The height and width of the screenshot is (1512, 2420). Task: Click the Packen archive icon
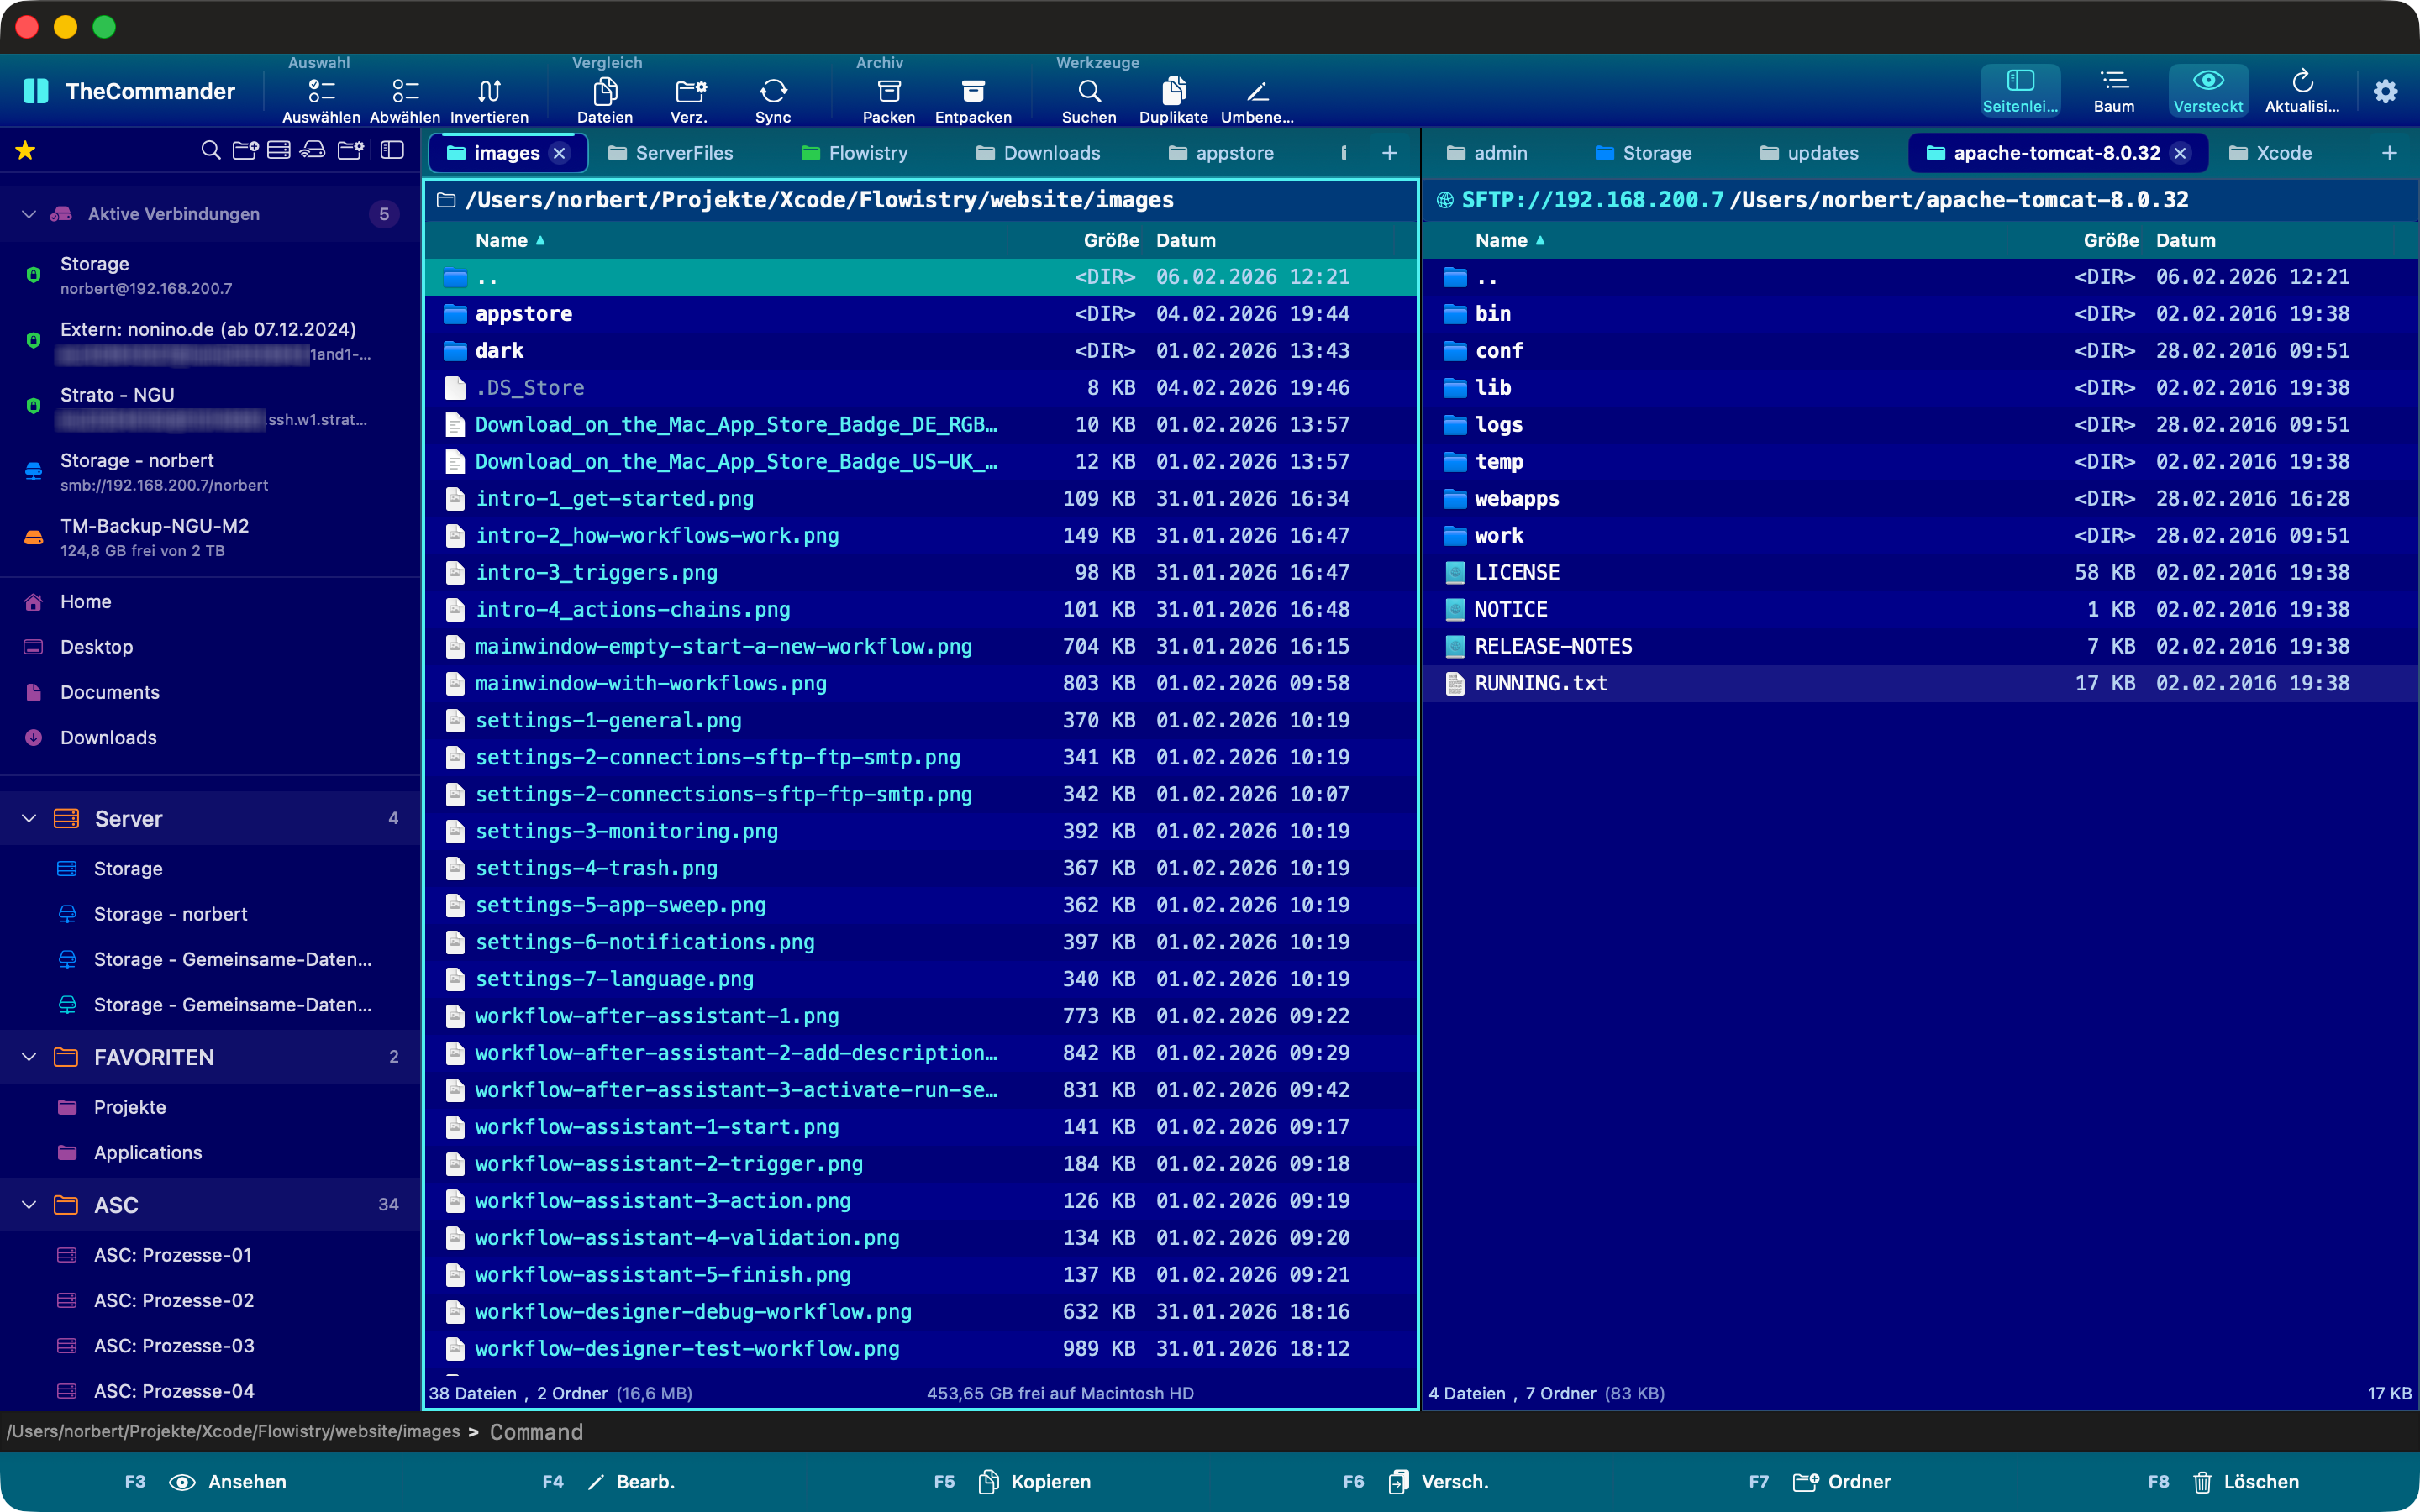[888, 92]
